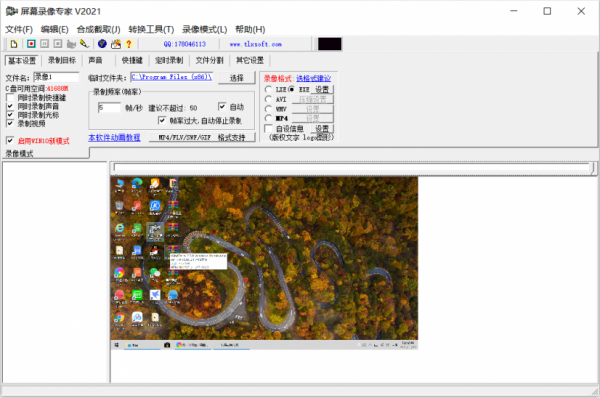Click the black display box in toolbar
Viewport: 600px width, 398px height.
[x=329, y=44]
